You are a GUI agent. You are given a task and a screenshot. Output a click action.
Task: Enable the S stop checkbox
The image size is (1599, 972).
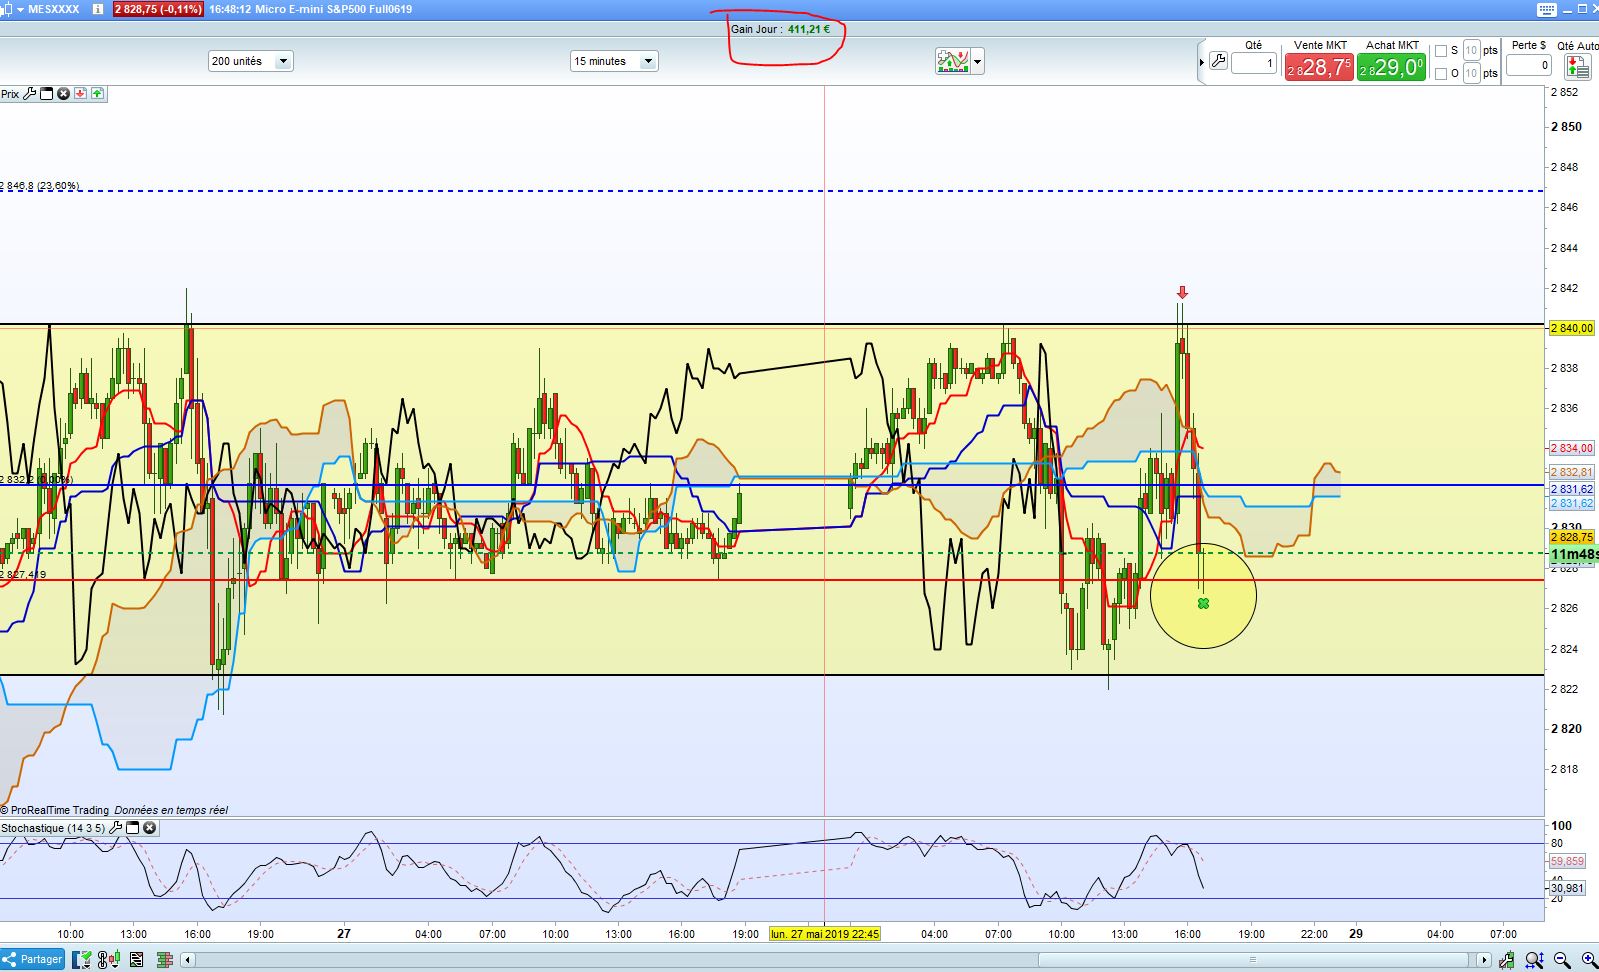[x=1441, y=50]
